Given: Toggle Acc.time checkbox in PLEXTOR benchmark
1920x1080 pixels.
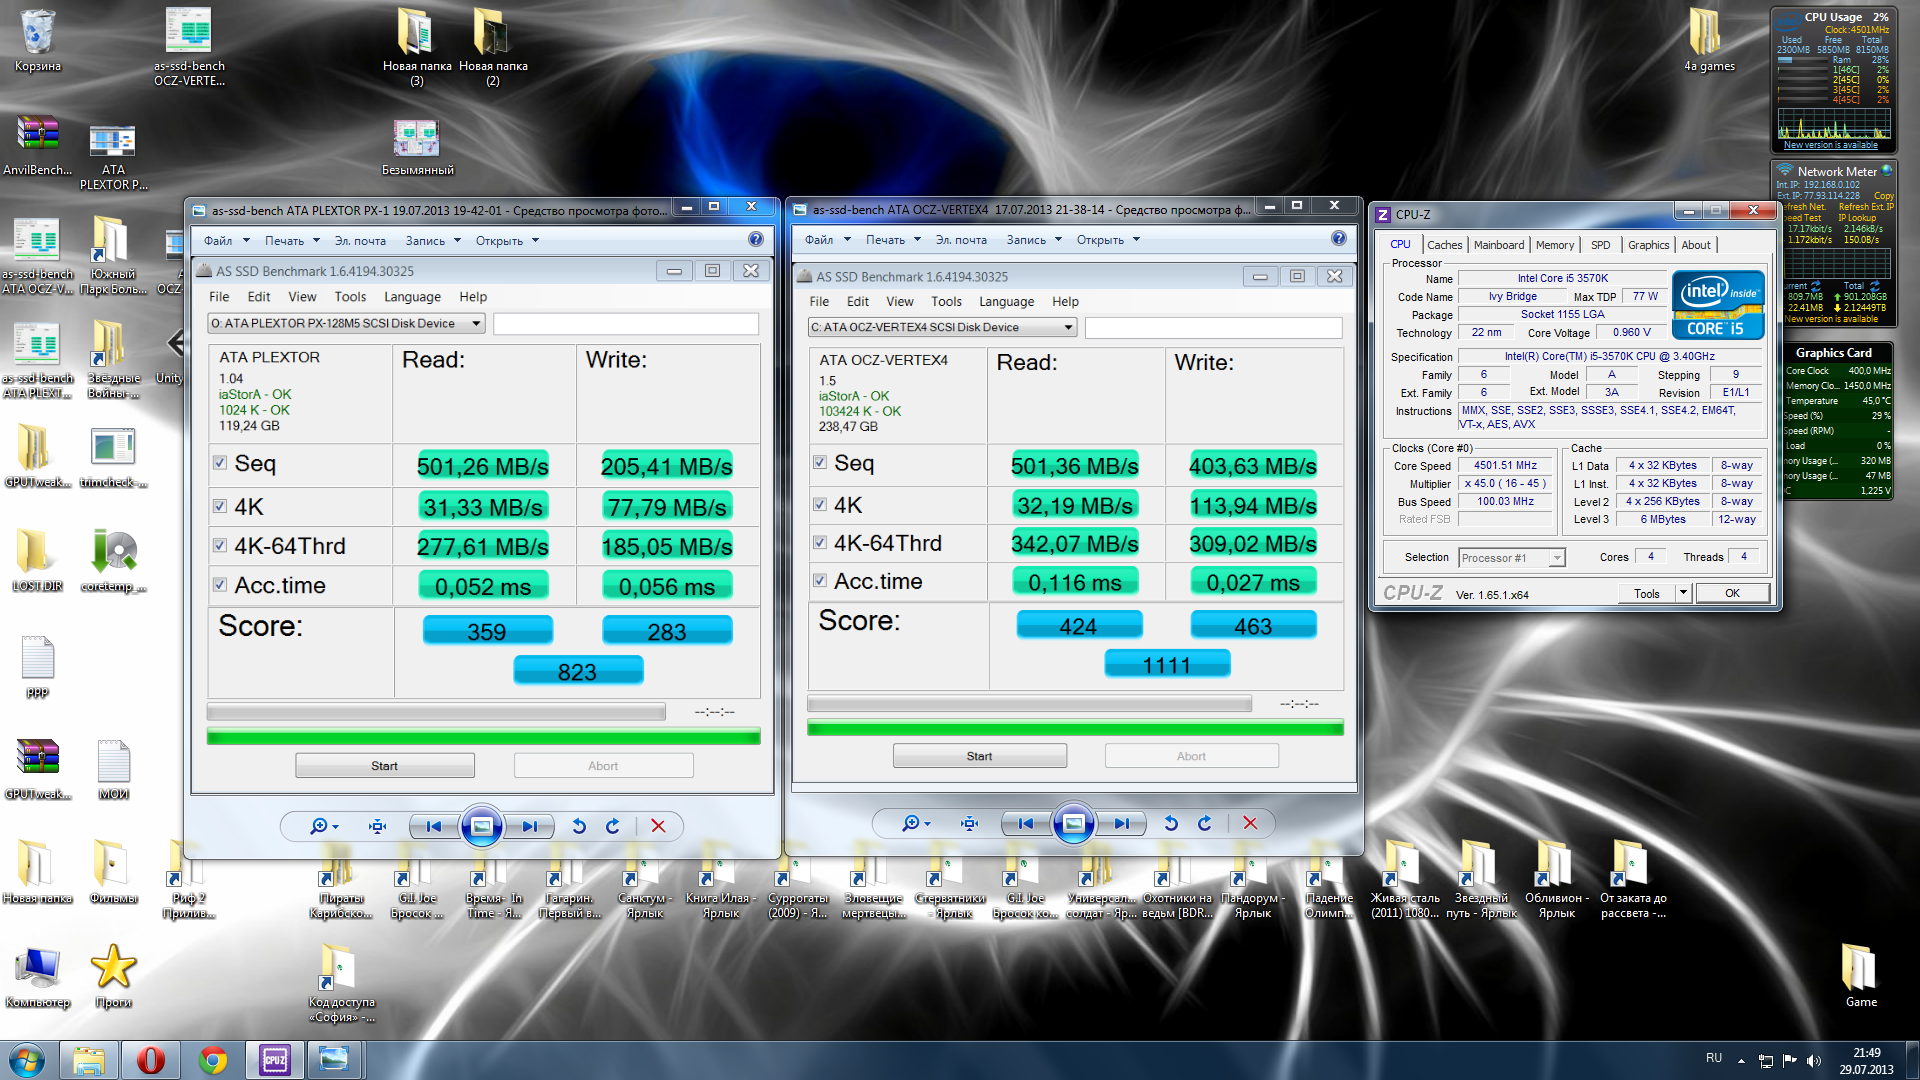Looking at the screenshot, I should (x=219, y=585).
